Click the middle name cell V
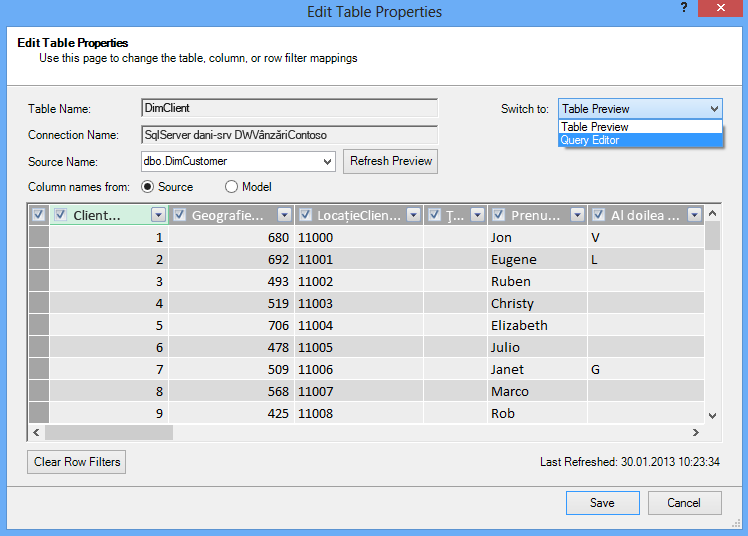This screenshot has width=748, height=536. 645,237
